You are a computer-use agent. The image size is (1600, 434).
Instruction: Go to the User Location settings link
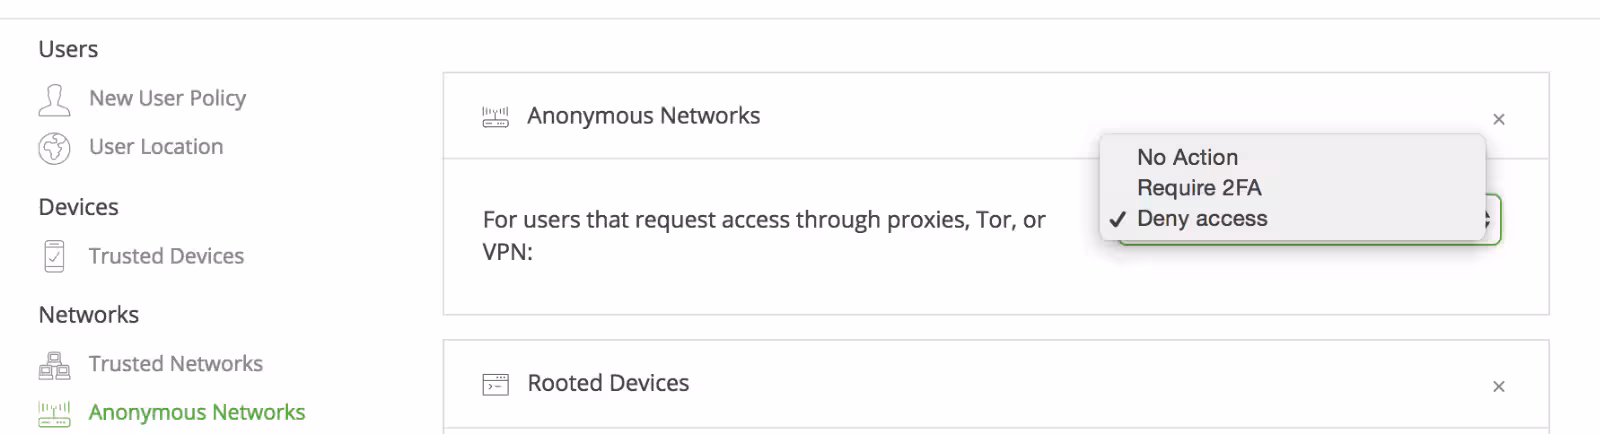156,147
